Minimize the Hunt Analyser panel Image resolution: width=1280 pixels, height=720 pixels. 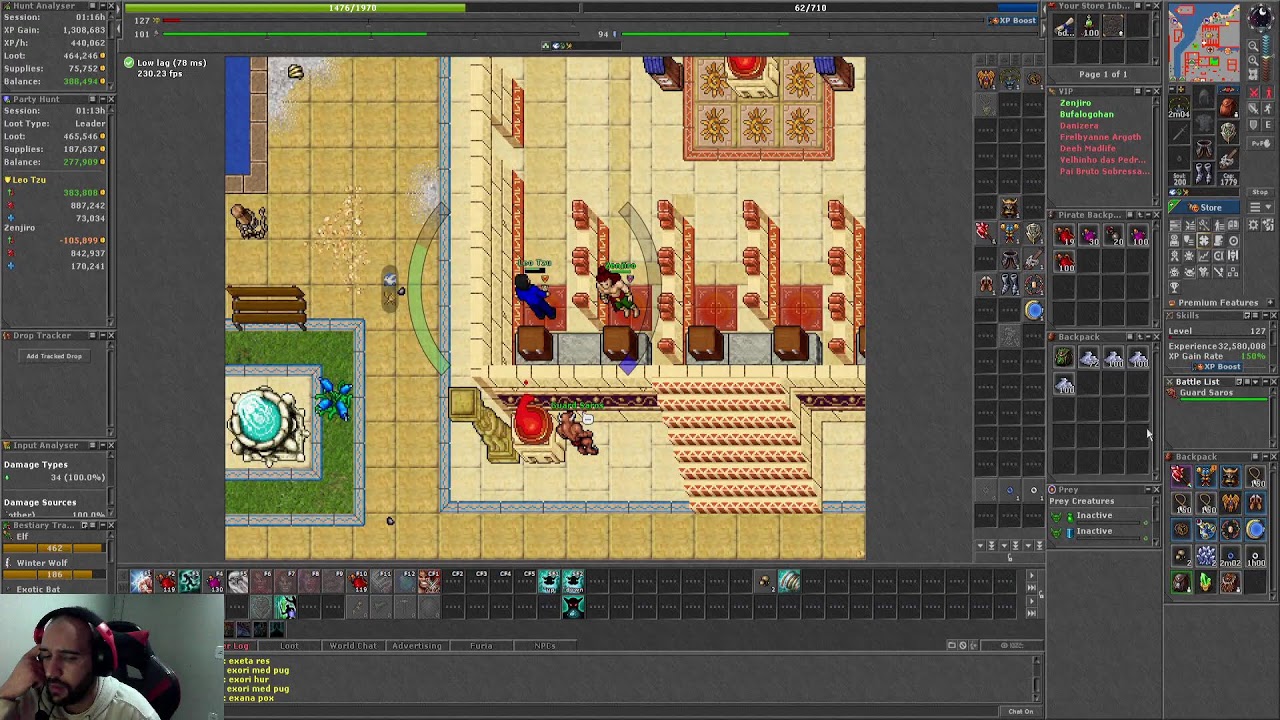coord(102,6)
